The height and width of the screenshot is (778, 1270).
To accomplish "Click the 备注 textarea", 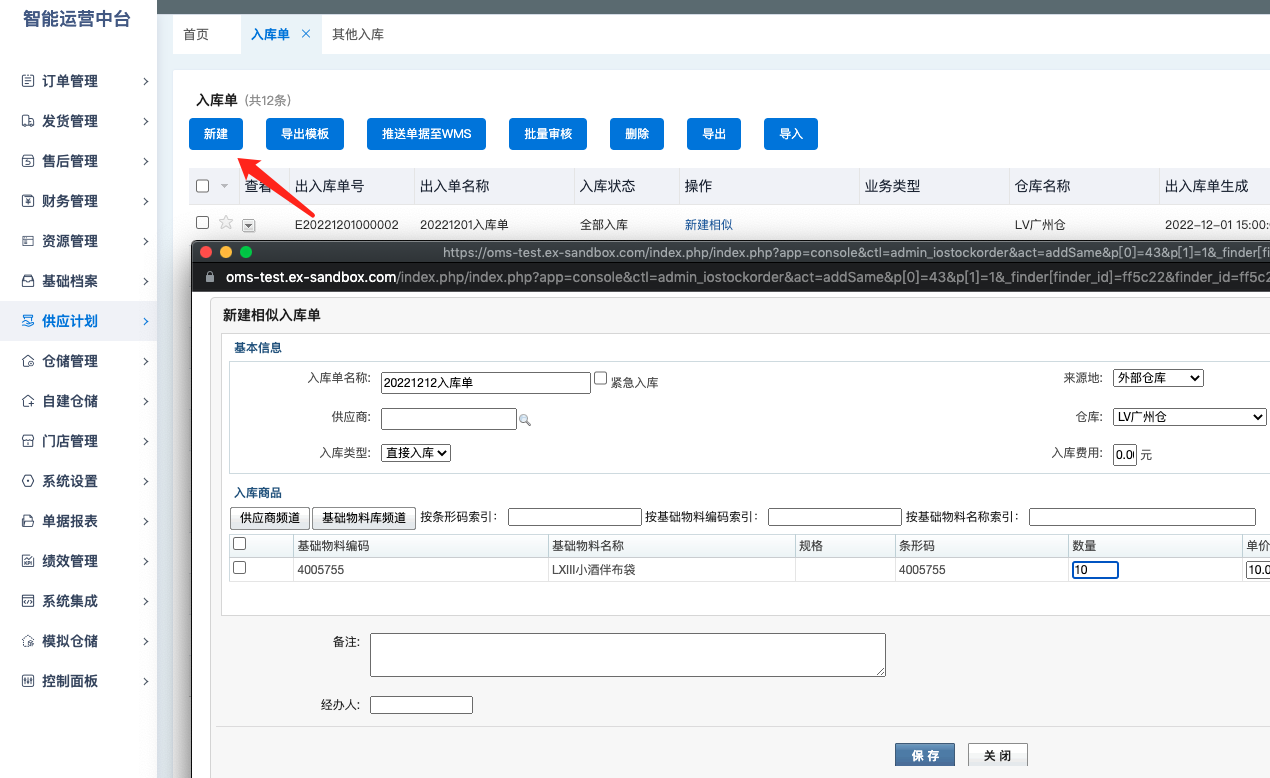I will [x=628, y=655].
